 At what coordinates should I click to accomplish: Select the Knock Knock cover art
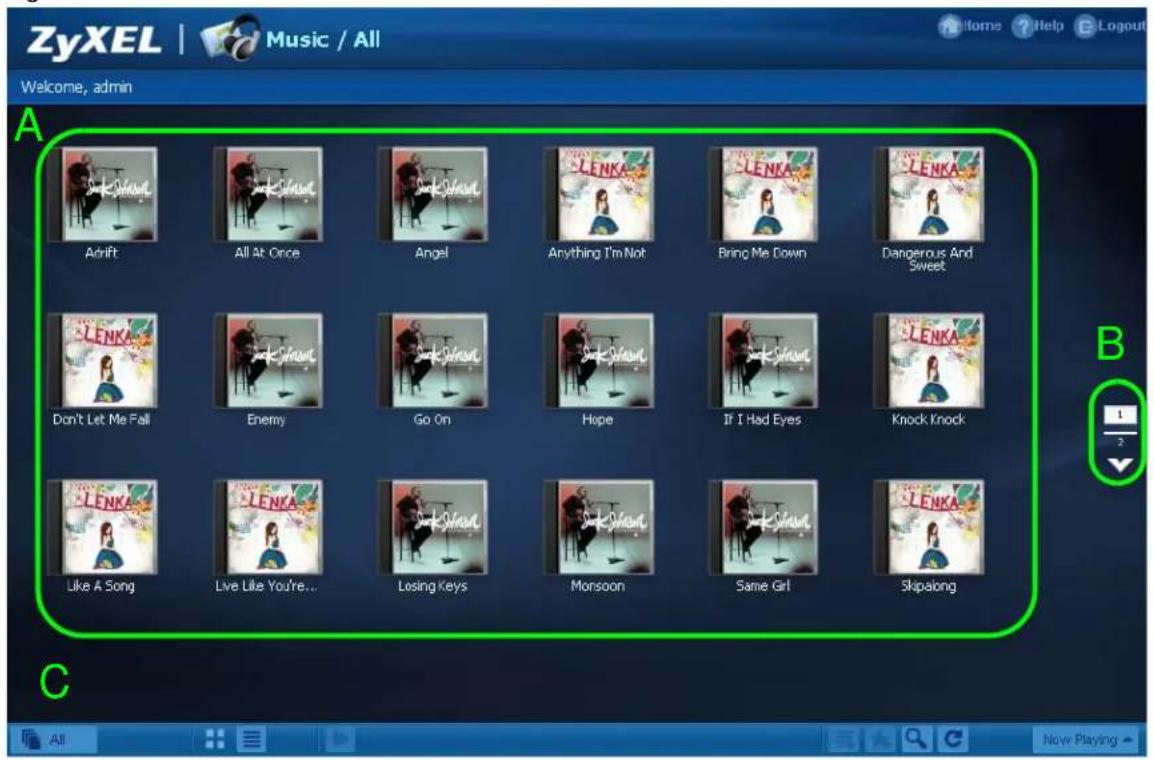pyautogui.click(x=929, y=361)
